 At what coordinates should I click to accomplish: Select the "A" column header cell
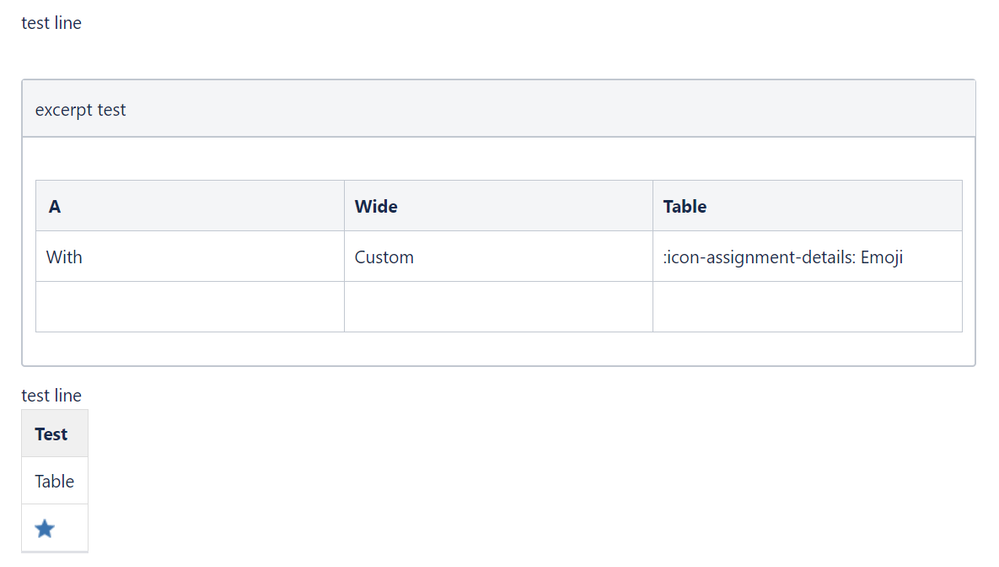(190, 206)
